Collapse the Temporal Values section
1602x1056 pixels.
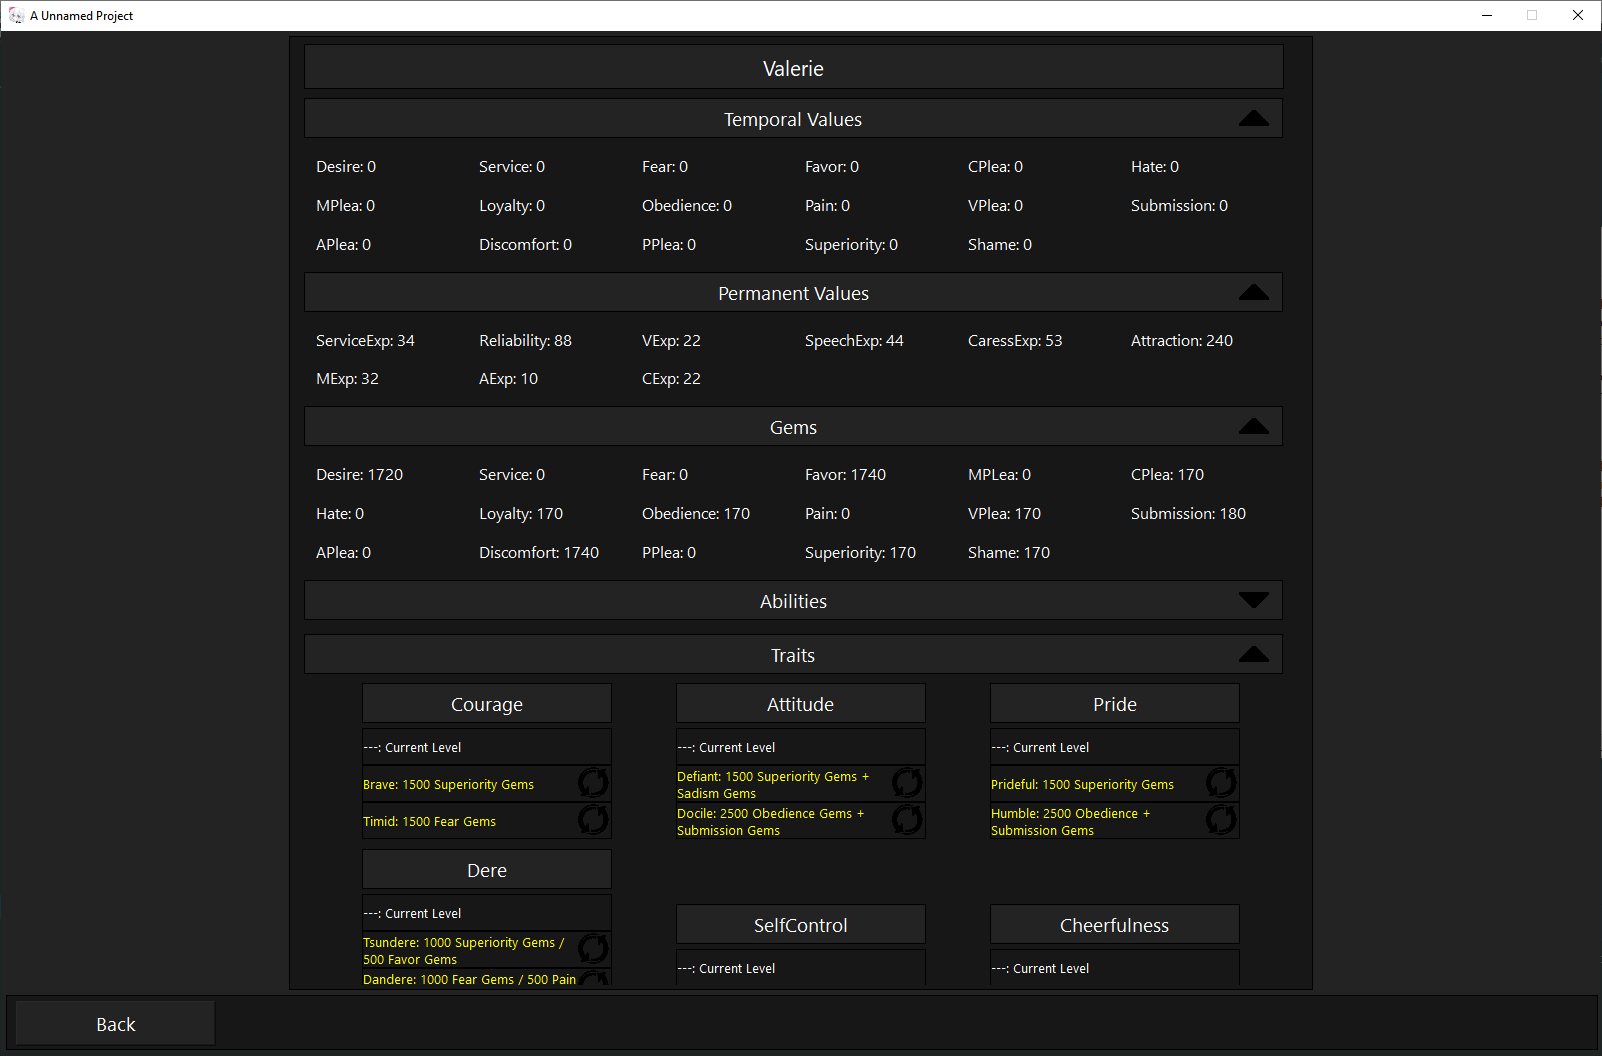(1253, 119)
